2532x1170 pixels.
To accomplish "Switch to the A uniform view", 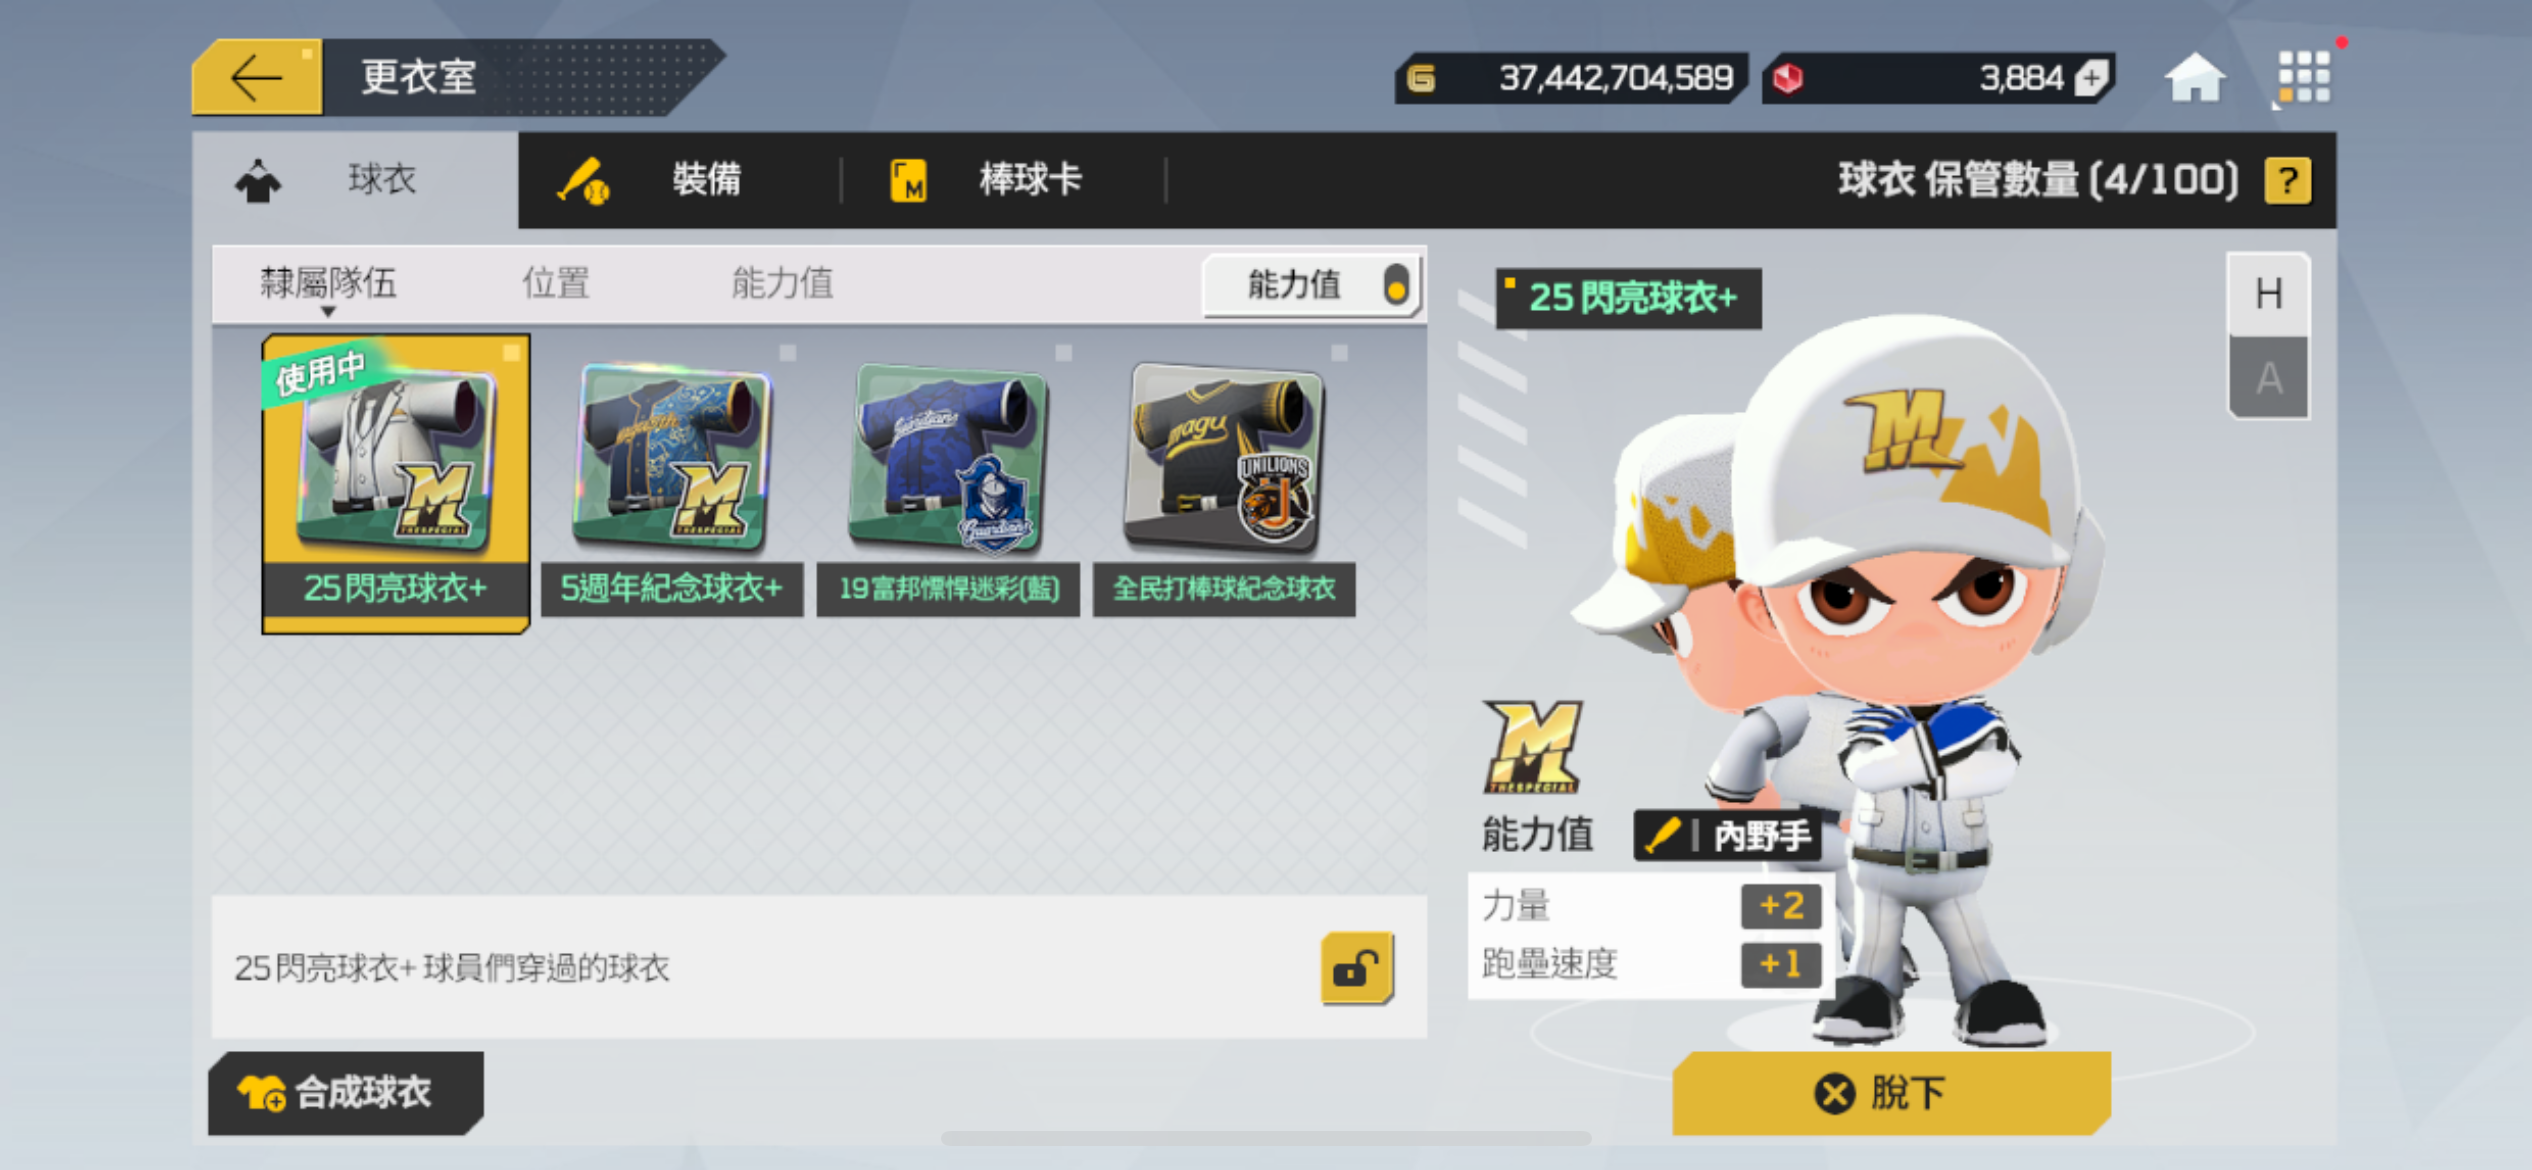I will click(x=2268, y=378).
